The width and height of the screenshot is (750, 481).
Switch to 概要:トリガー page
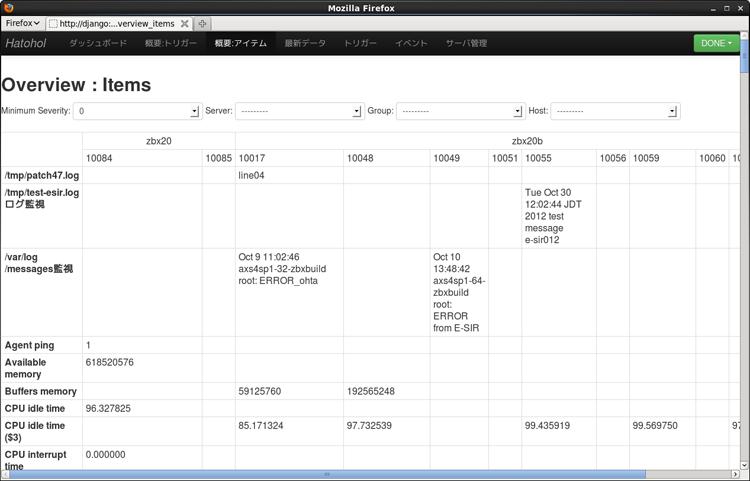click(170, 44)
